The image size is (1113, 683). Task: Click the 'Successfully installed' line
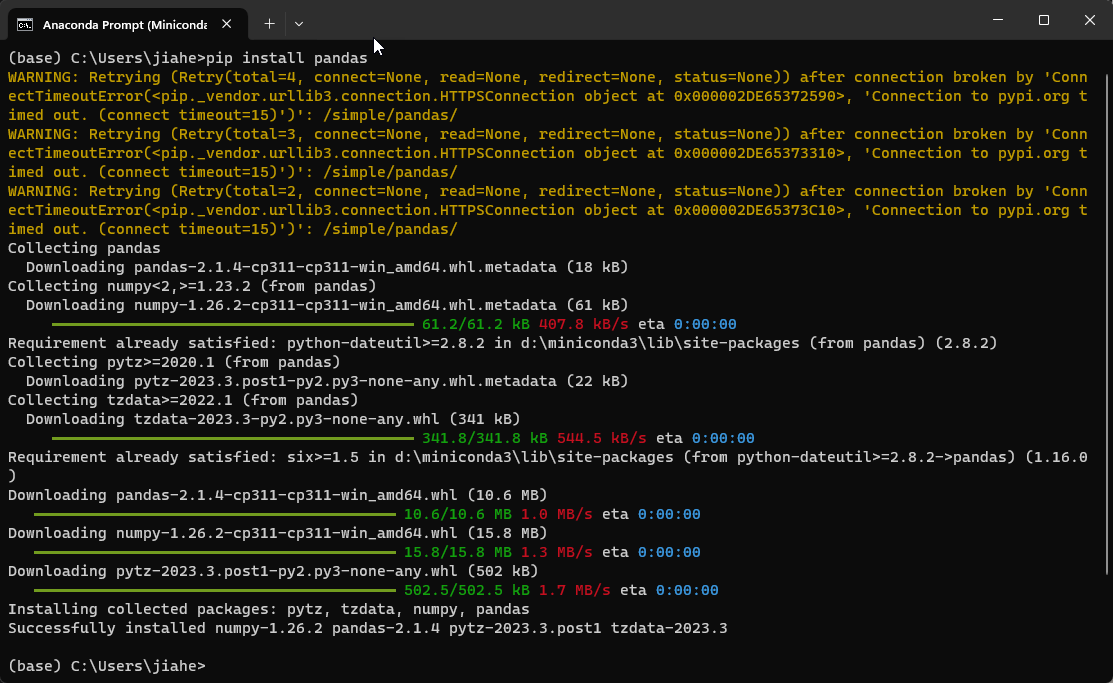click(367, 628)
